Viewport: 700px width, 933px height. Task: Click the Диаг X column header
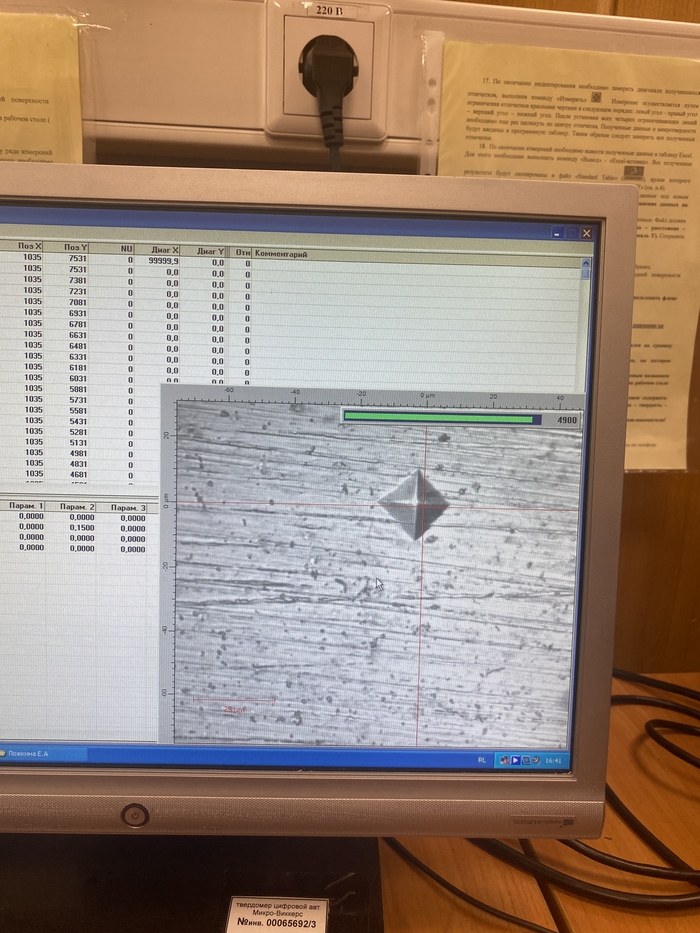coord(157,250)
